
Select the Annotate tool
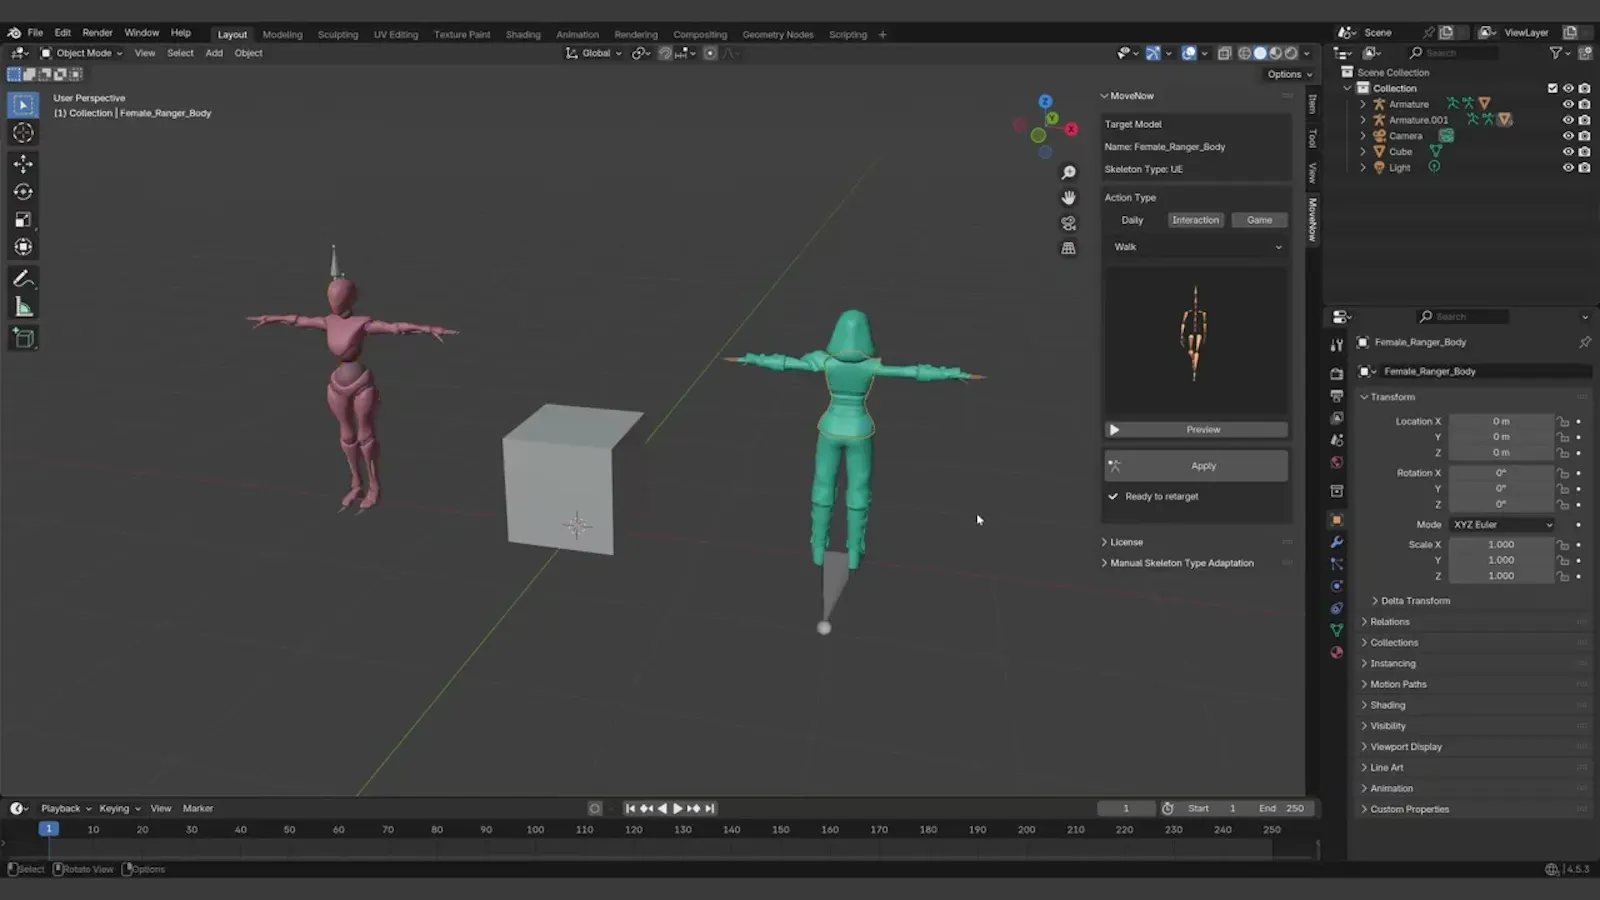click(23, 279)
